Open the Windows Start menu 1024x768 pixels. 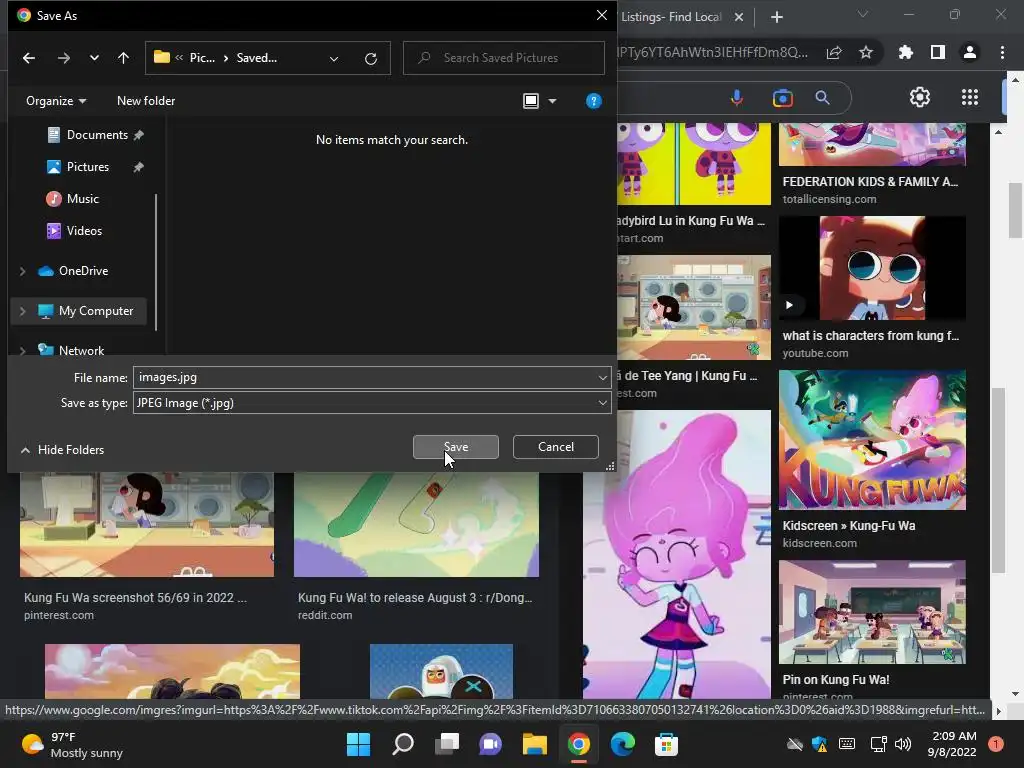(359, 744)
